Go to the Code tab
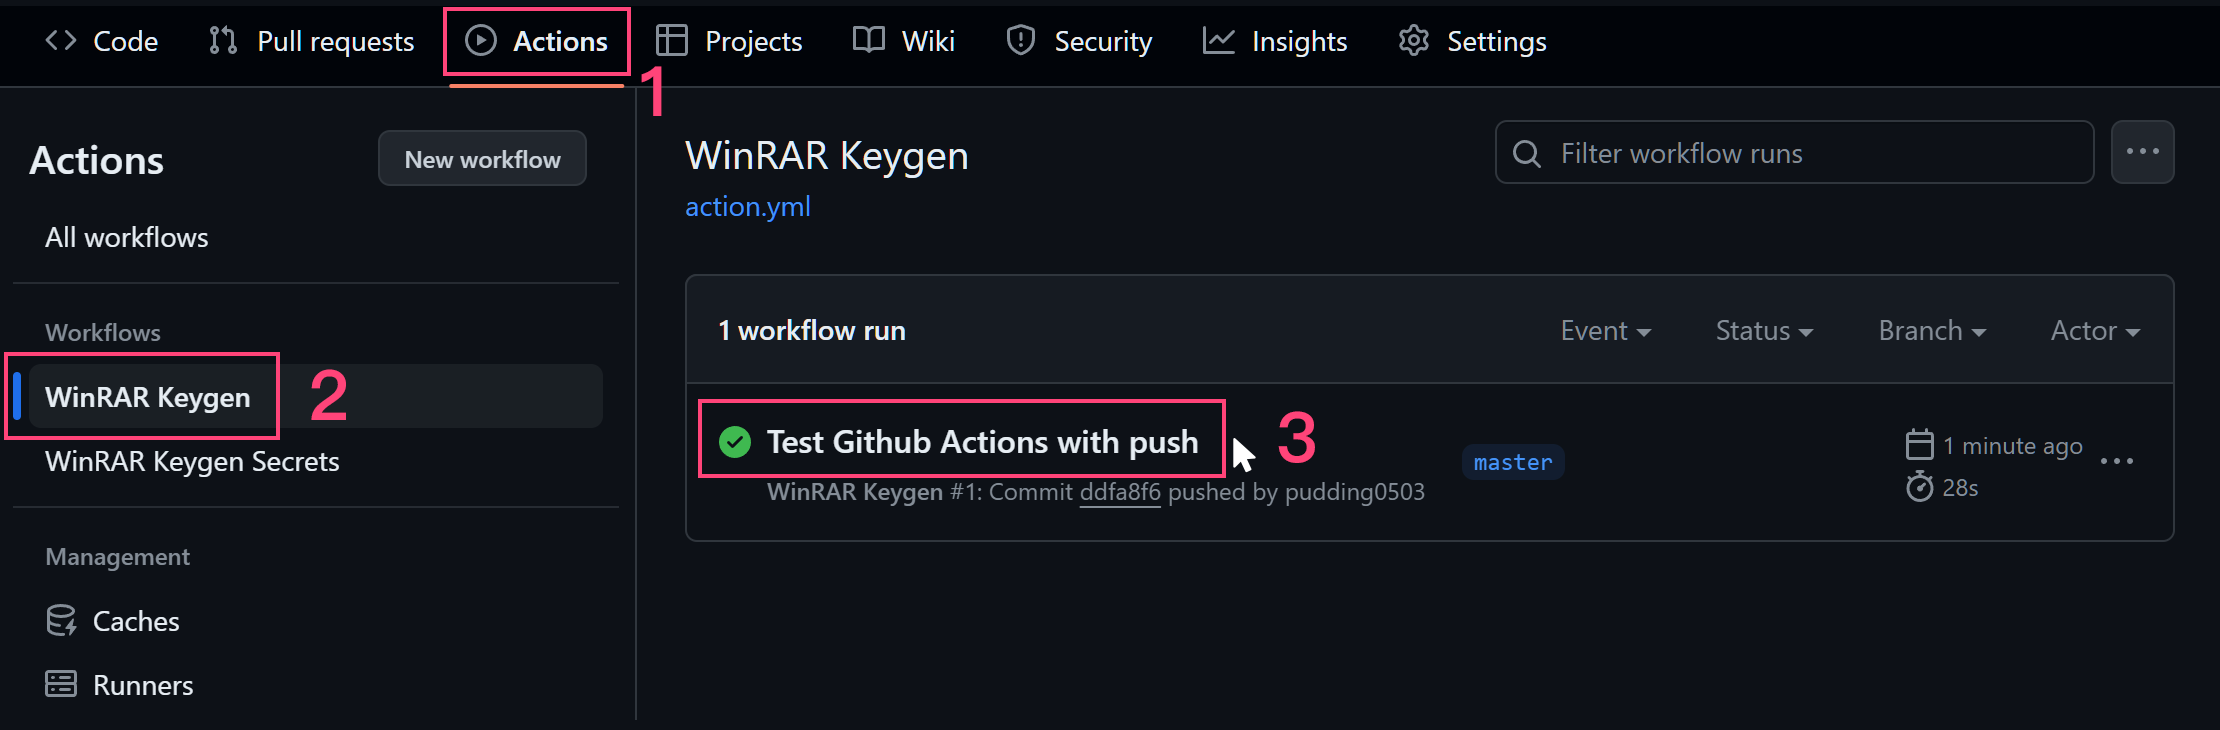 (x=102, y=41)
